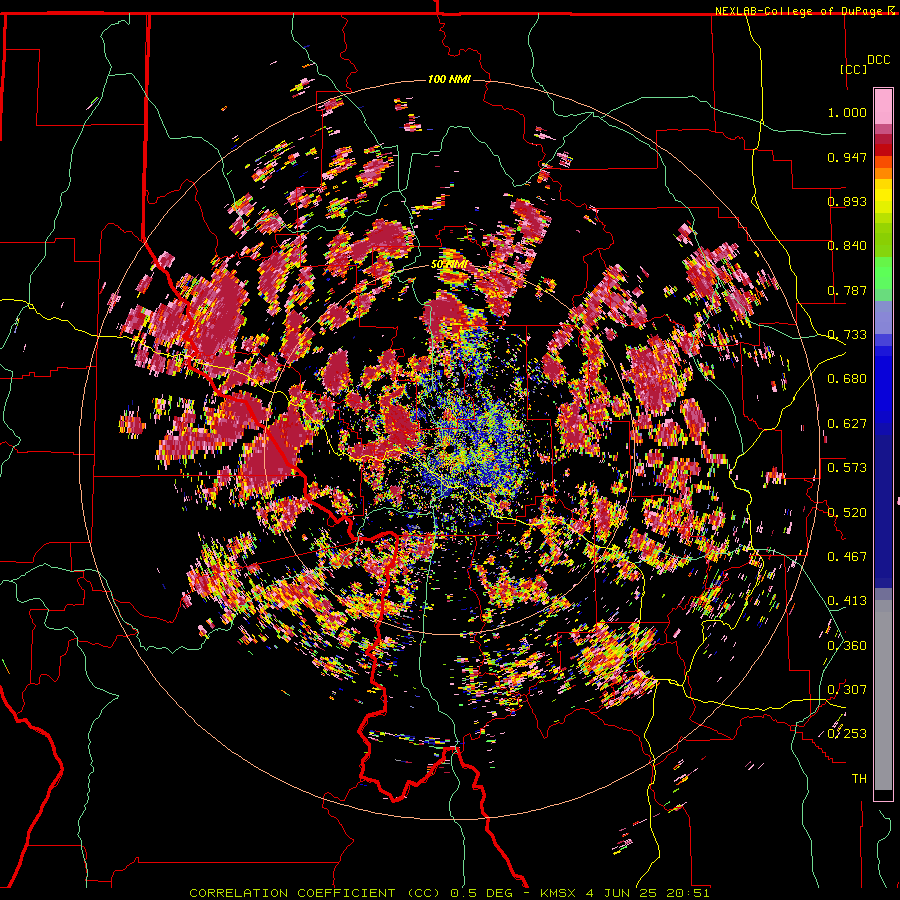900x900 pixels.
Task: Click the 0.893 legend value
Action: pos(847,201)
